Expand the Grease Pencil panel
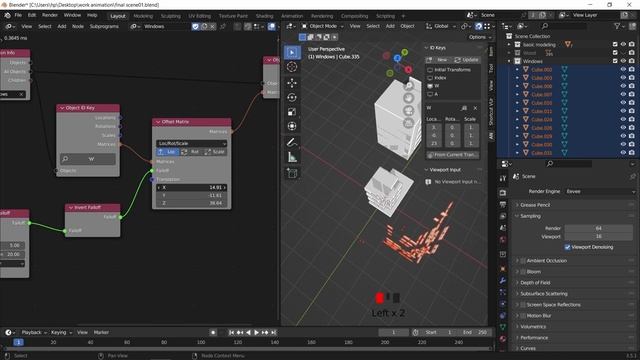The image size is (640, 360). click(535, 205)
